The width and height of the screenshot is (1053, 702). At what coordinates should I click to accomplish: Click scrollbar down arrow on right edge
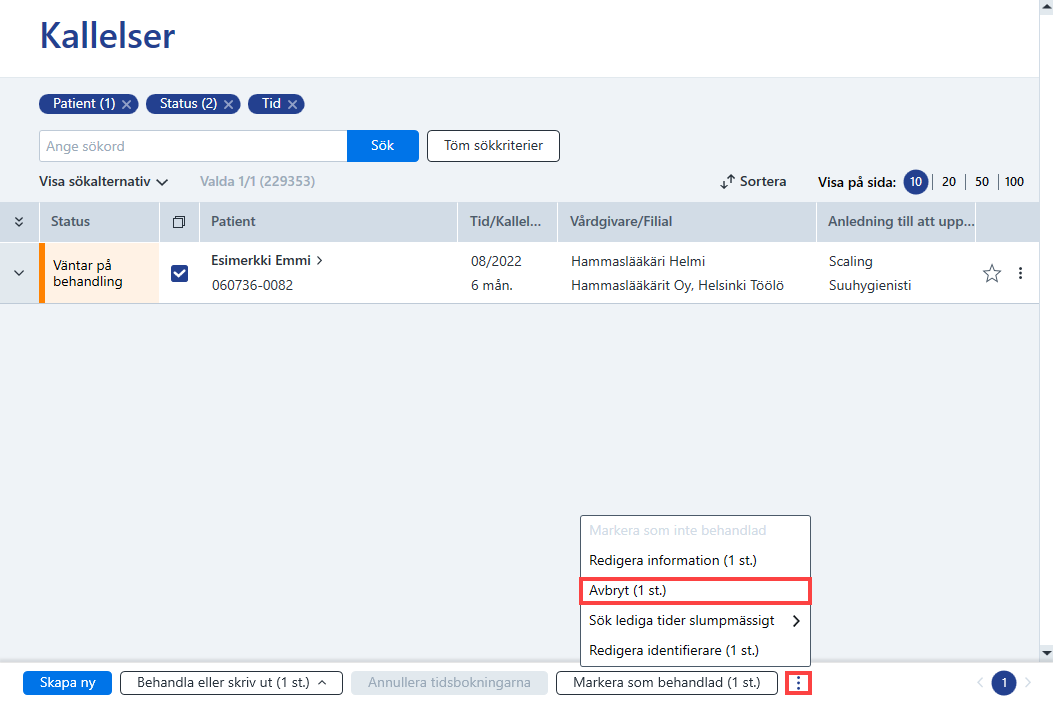click(1046, 652)
